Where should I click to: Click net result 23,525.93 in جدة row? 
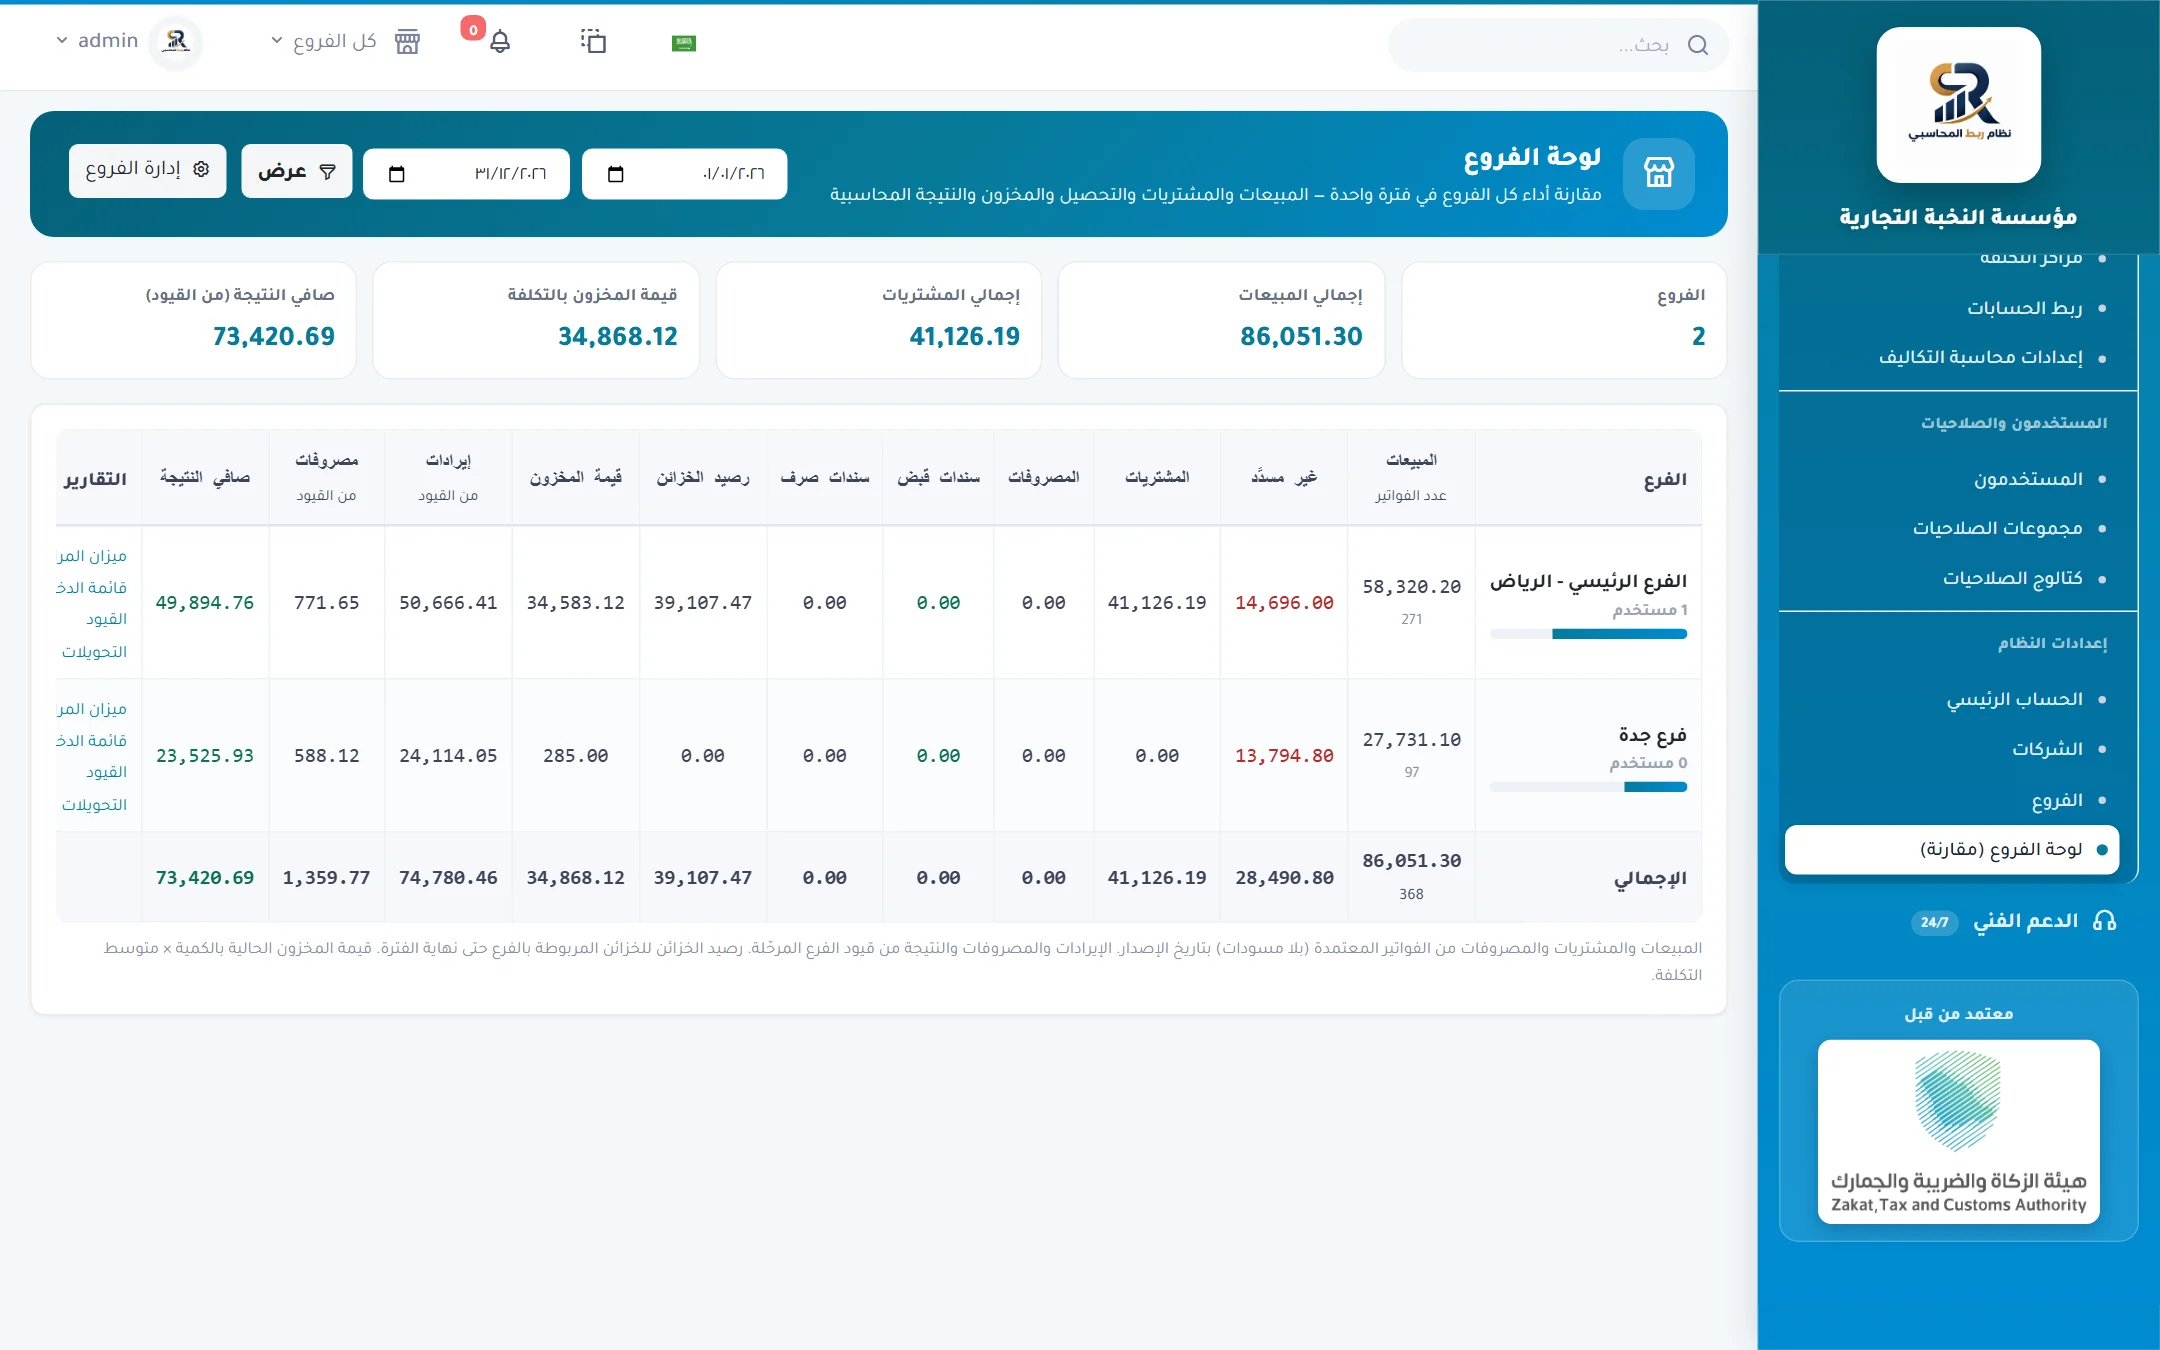205,756
